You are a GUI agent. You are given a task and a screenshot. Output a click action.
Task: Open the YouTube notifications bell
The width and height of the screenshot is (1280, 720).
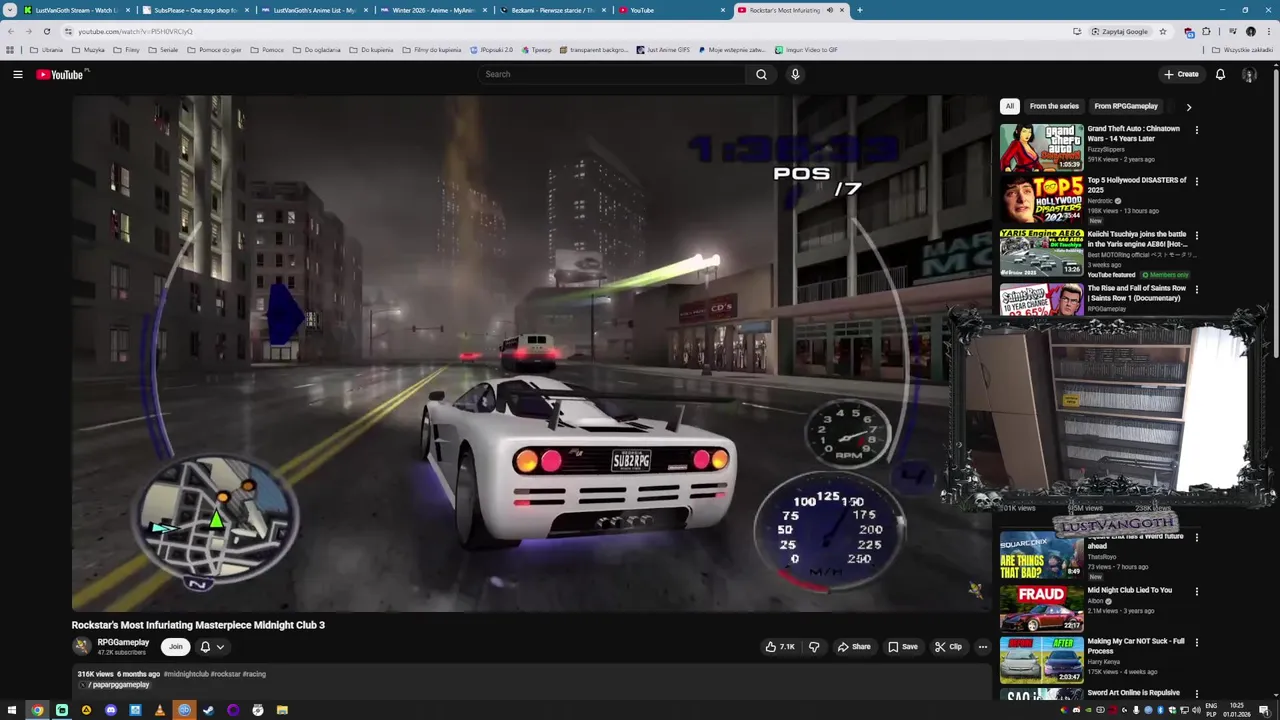click(x=1220, y=74)
